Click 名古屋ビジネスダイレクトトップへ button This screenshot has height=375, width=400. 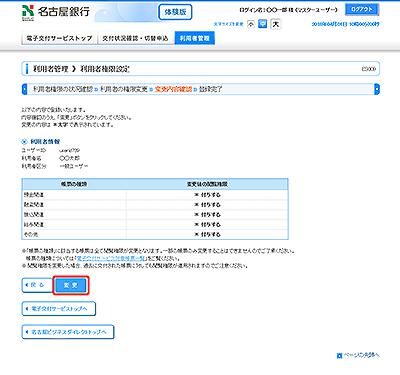tap(68, 332)
